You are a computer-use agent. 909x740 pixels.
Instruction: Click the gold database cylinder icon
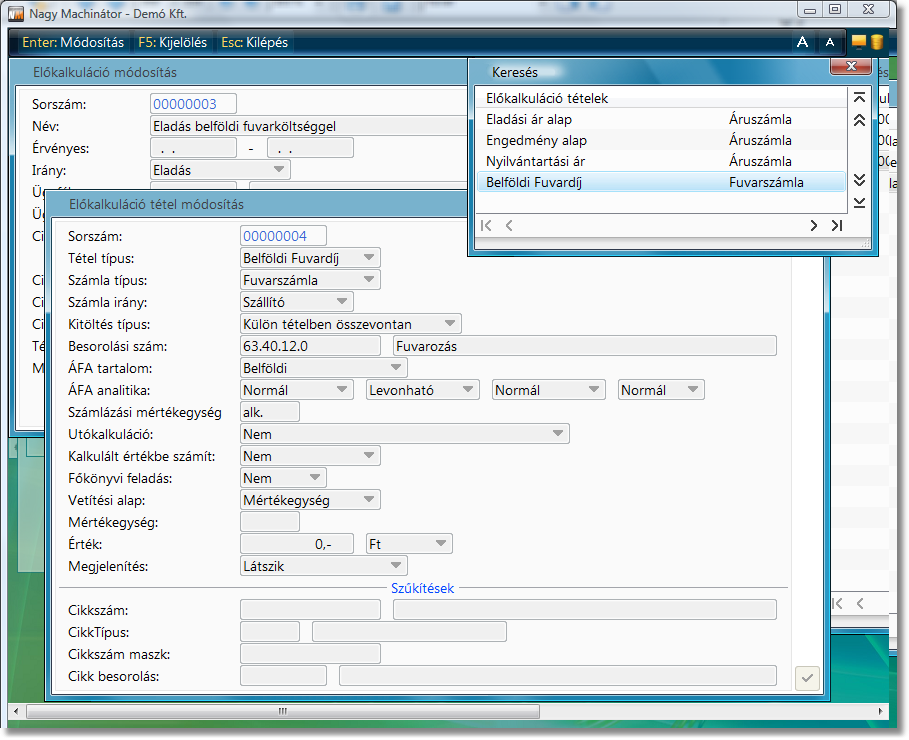point(875,42)
